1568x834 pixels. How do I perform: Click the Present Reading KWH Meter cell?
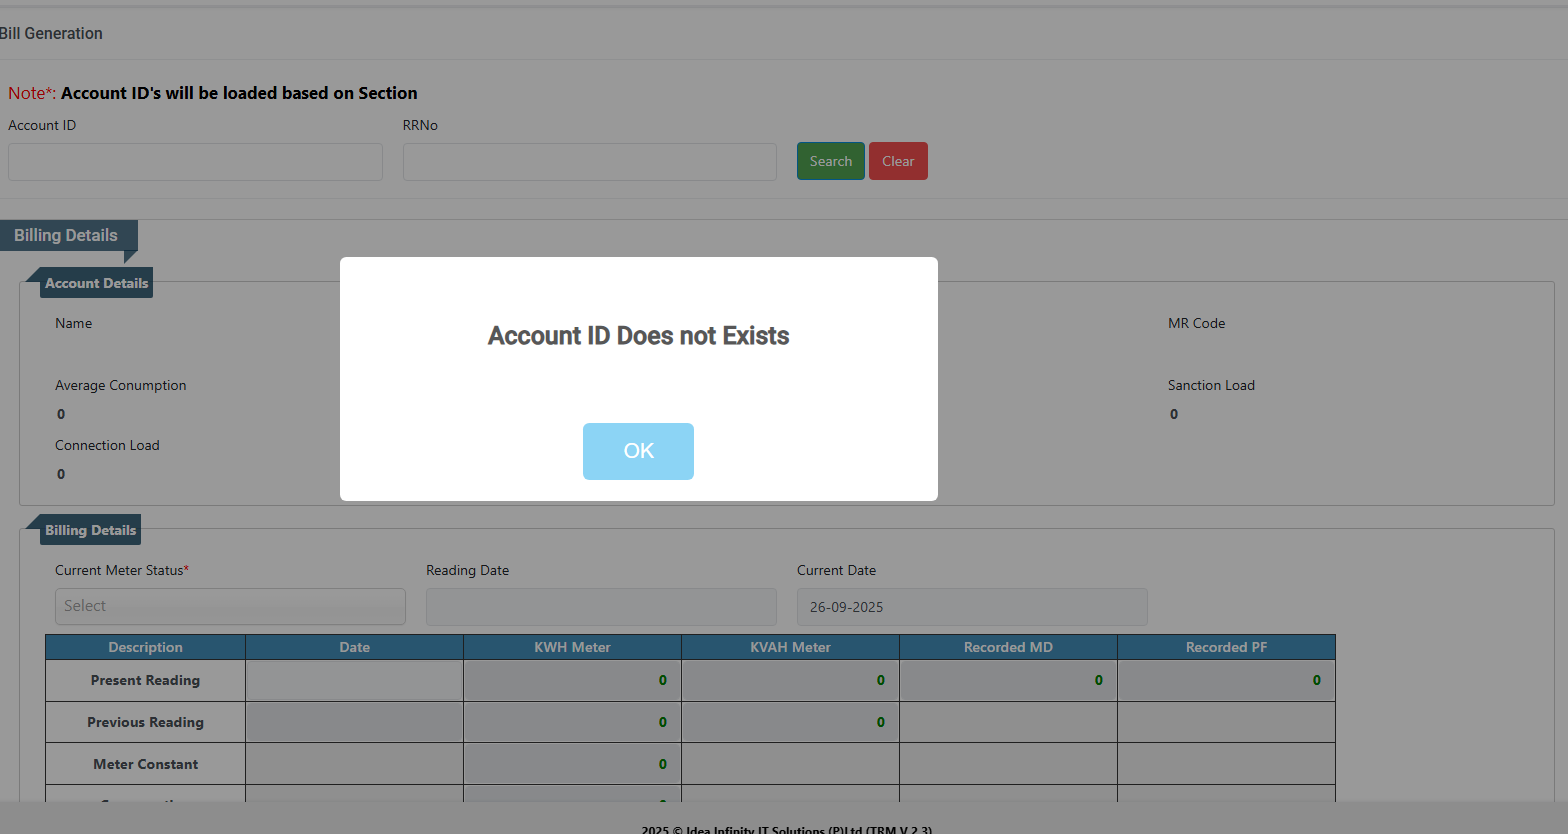tap(572, 681)
